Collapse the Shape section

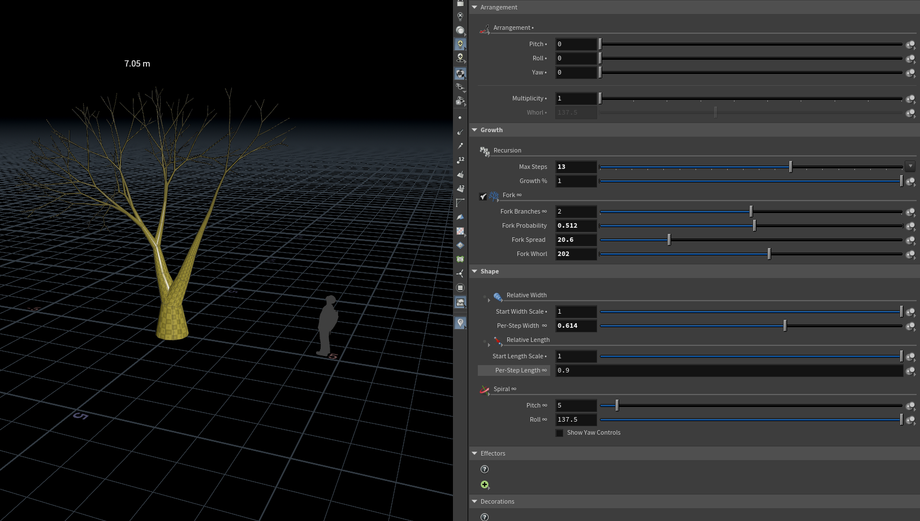475,271
